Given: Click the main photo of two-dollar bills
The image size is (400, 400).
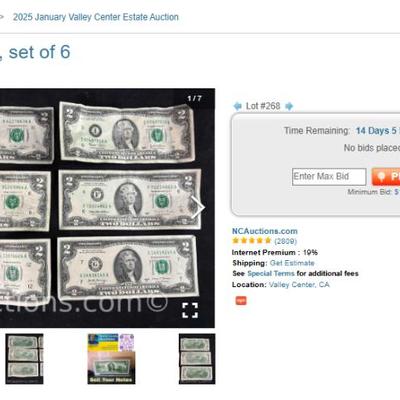Looking at the screenshot, I should tap(107, 208).
